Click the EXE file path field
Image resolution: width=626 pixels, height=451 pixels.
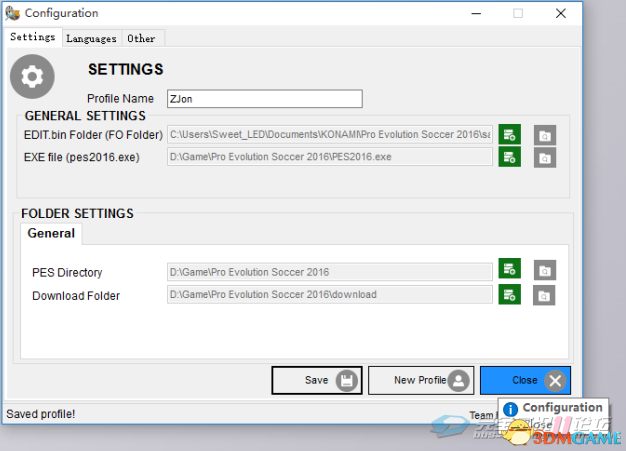coord(330,157)
